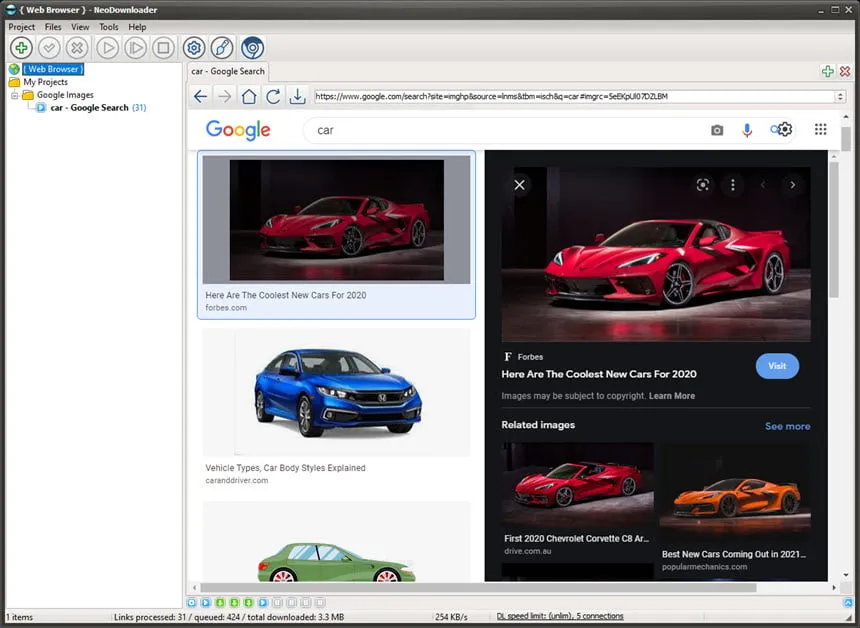The image size is (860, 628).
Task: Click the blue Honda Civic thumbnail
Action: pyautogui.click(x=336, y=392)
